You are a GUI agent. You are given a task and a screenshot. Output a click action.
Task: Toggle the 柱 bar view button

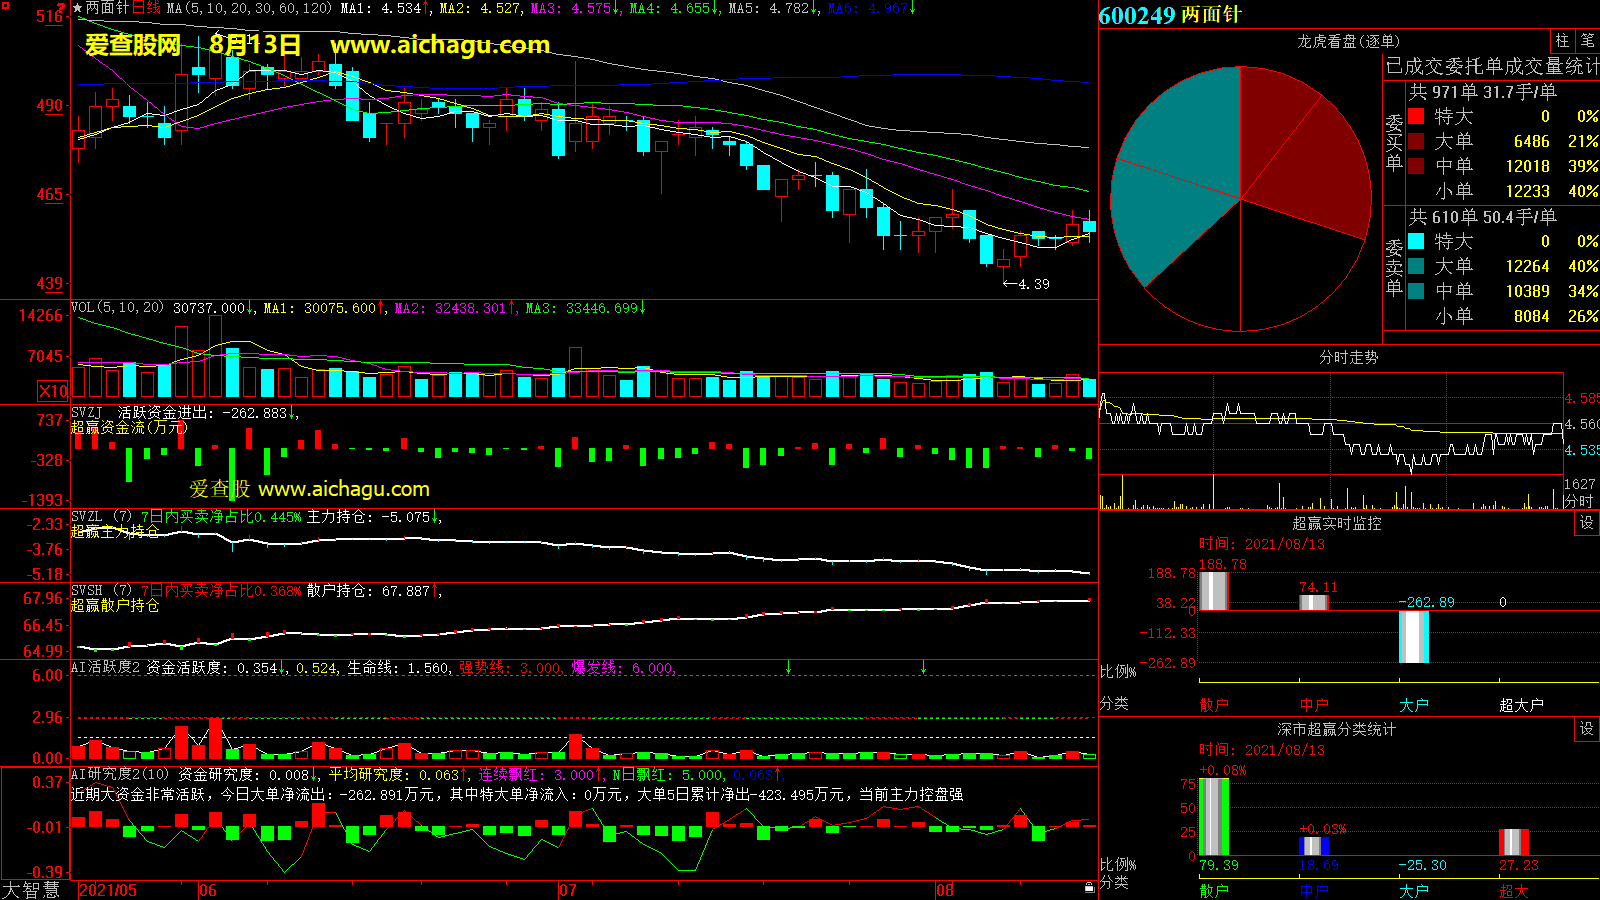click(1562, 41)
